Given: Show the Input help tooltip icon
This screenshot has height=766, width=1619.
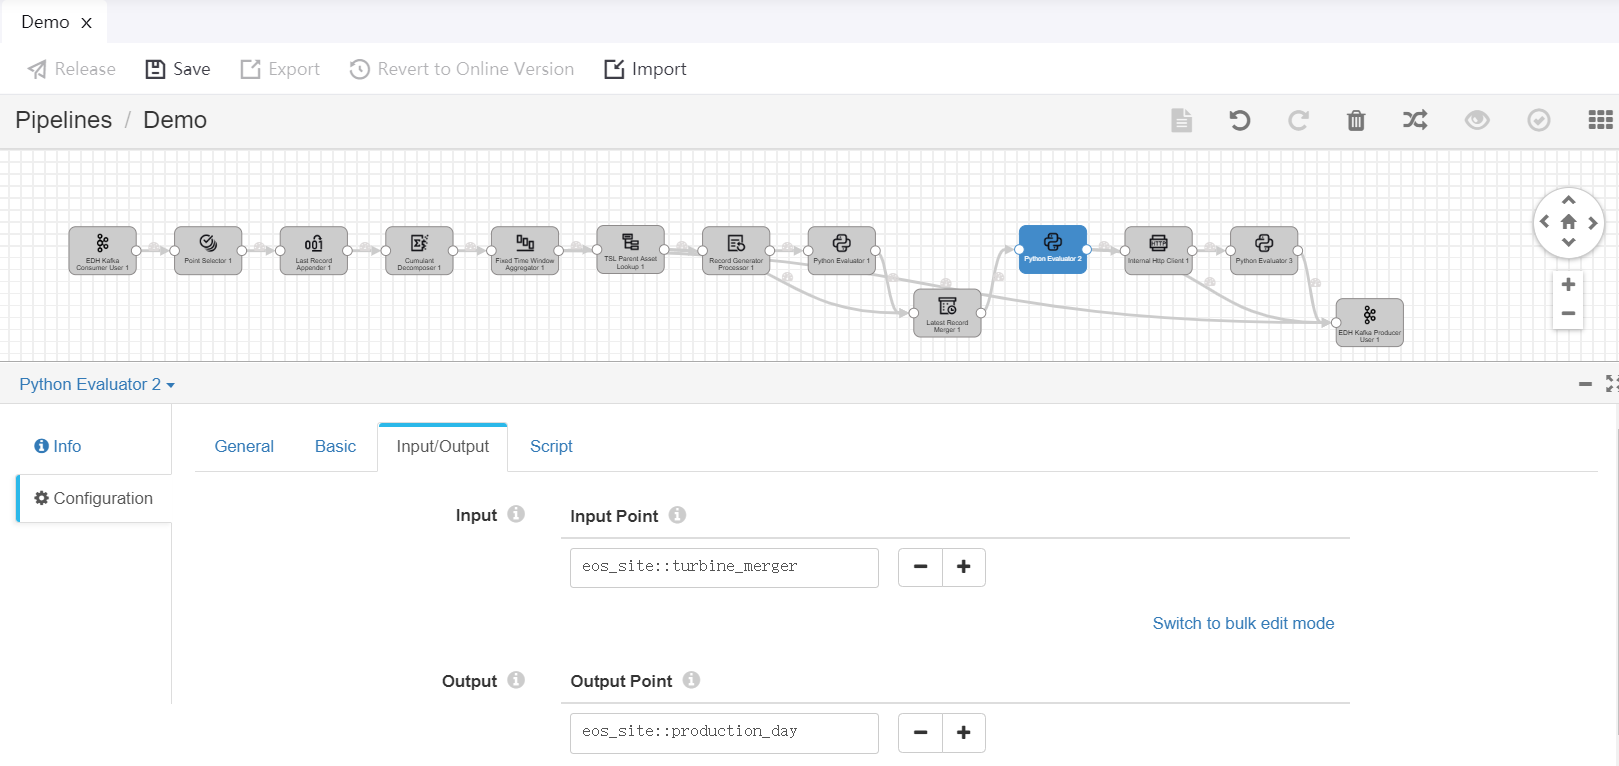Looking at the screenshot, I should [516, 514].
